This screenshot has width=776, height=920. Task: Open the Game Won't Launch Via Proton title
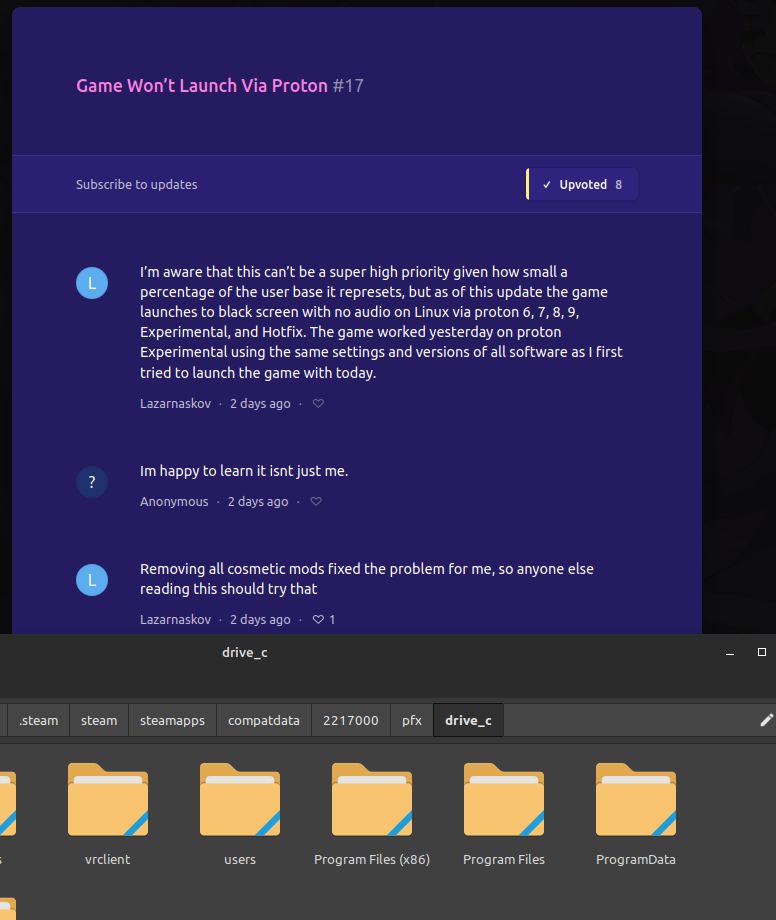click(x=202, y=86)
